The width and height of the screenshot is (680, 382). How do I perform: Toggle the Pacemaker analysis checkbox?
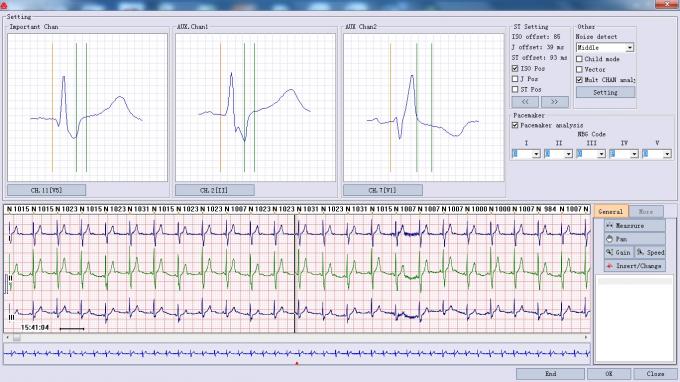515,125
